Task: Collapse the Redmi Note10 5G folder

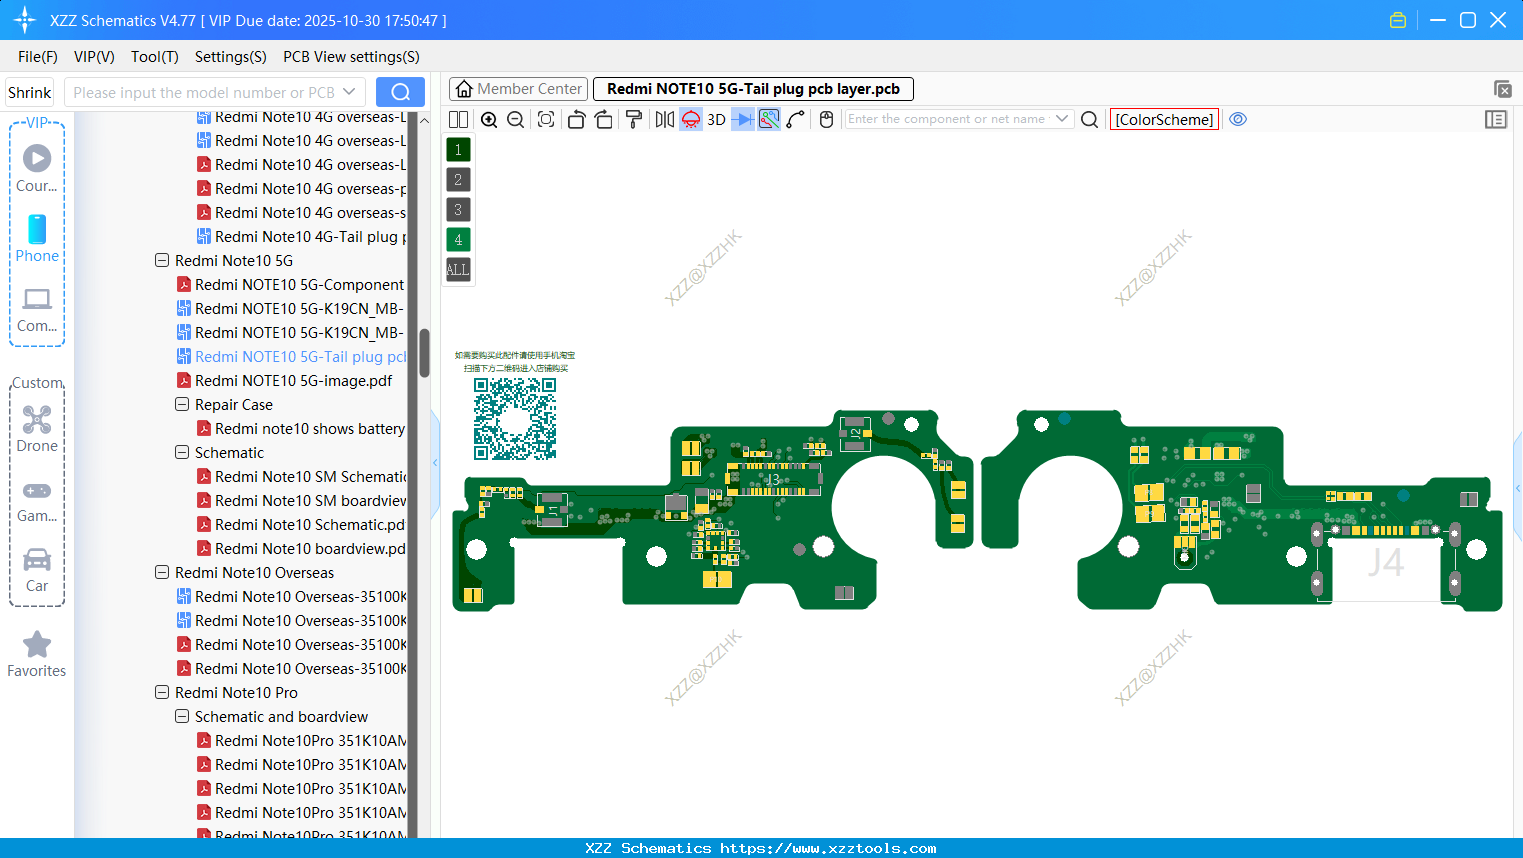Action: (x=162, y=261)
